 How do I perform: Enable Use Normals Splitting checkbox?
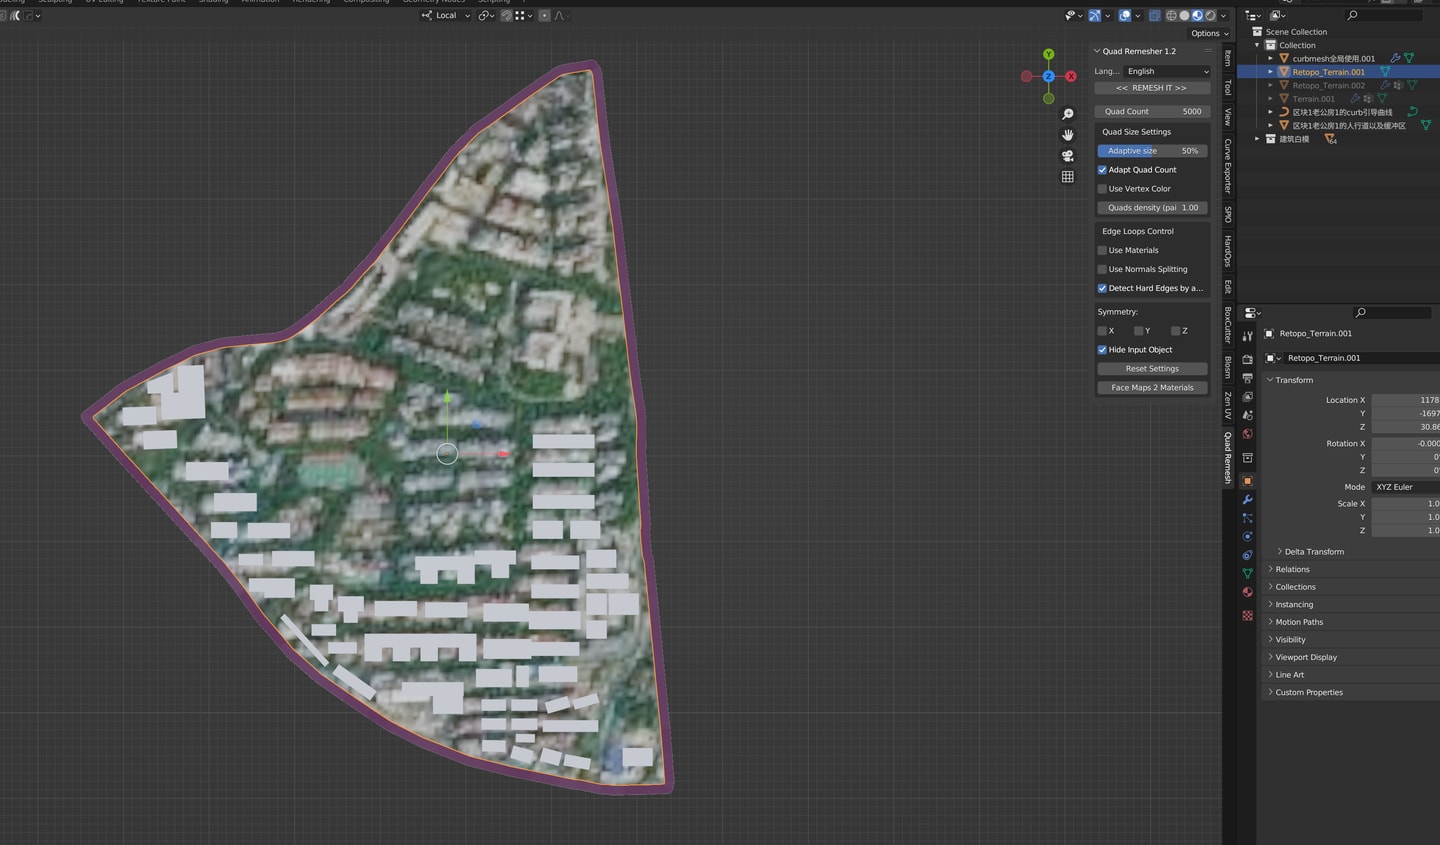point(1102,270)
